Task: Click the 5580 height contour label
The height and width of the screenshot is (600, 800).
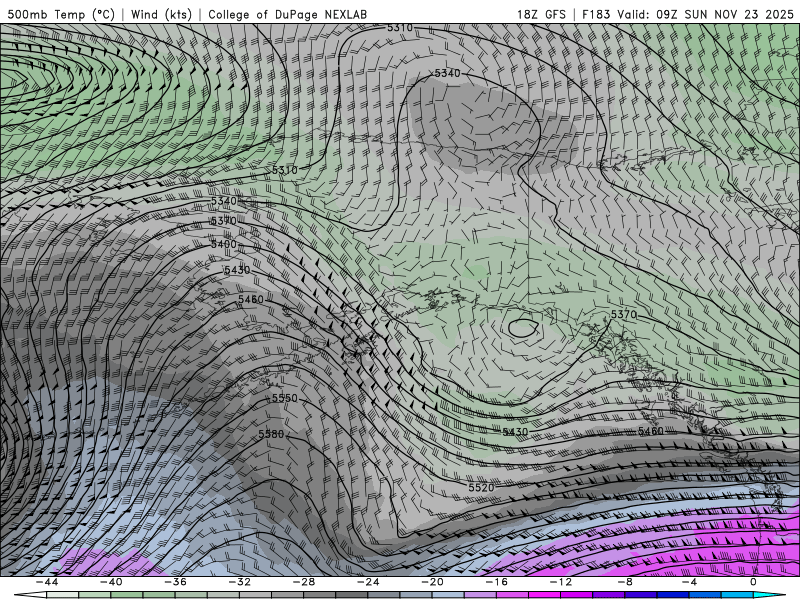Action: tap(271, 434)
